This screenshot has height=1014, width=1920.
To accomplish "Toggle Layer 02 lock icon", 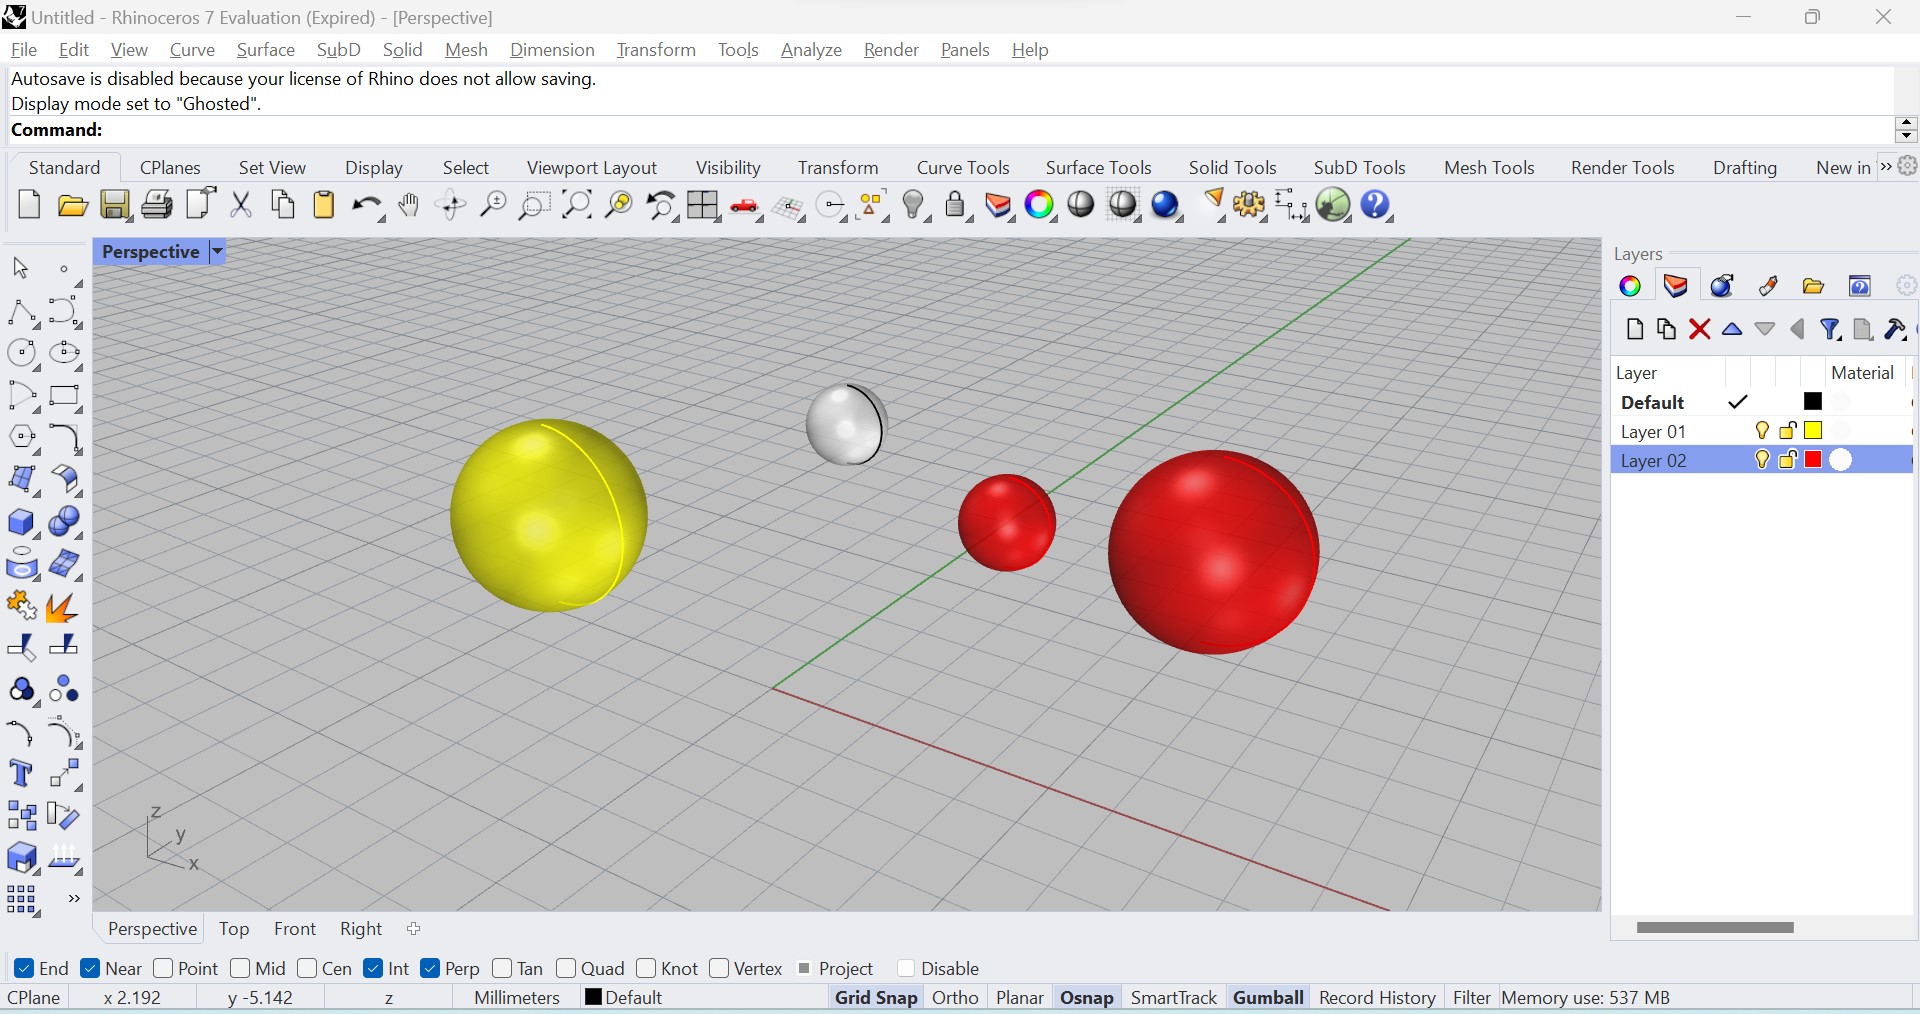I will click(1789, 460).
